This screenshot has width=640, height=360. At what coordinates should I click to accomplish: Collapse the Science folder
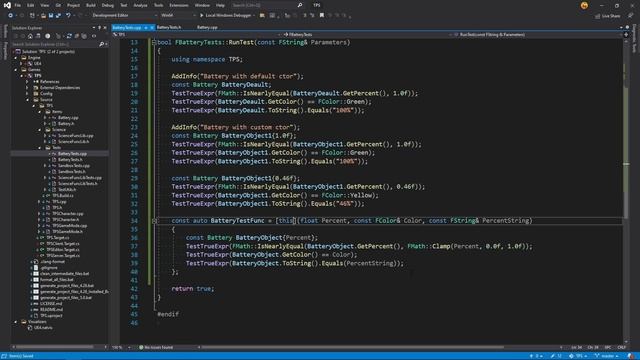(x=40, y=129)
